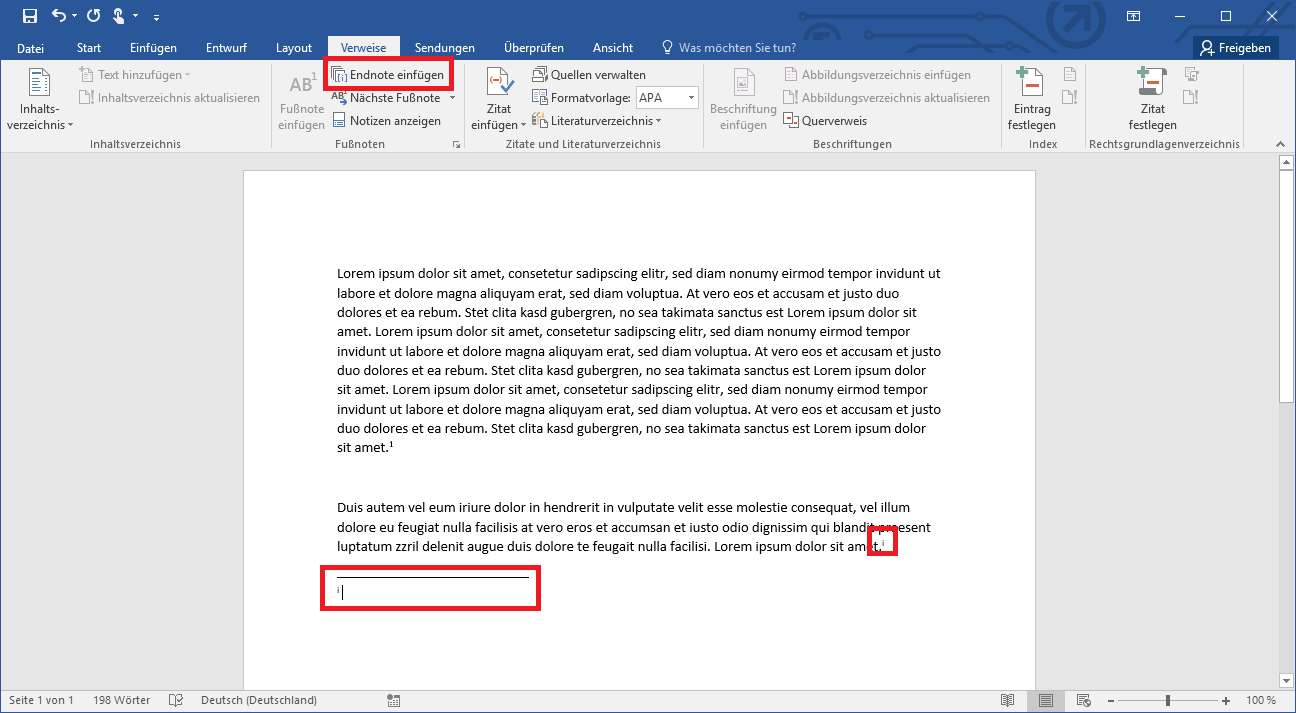
Task: Click the Freigeben share button
Action: (x=1237, y=48)
